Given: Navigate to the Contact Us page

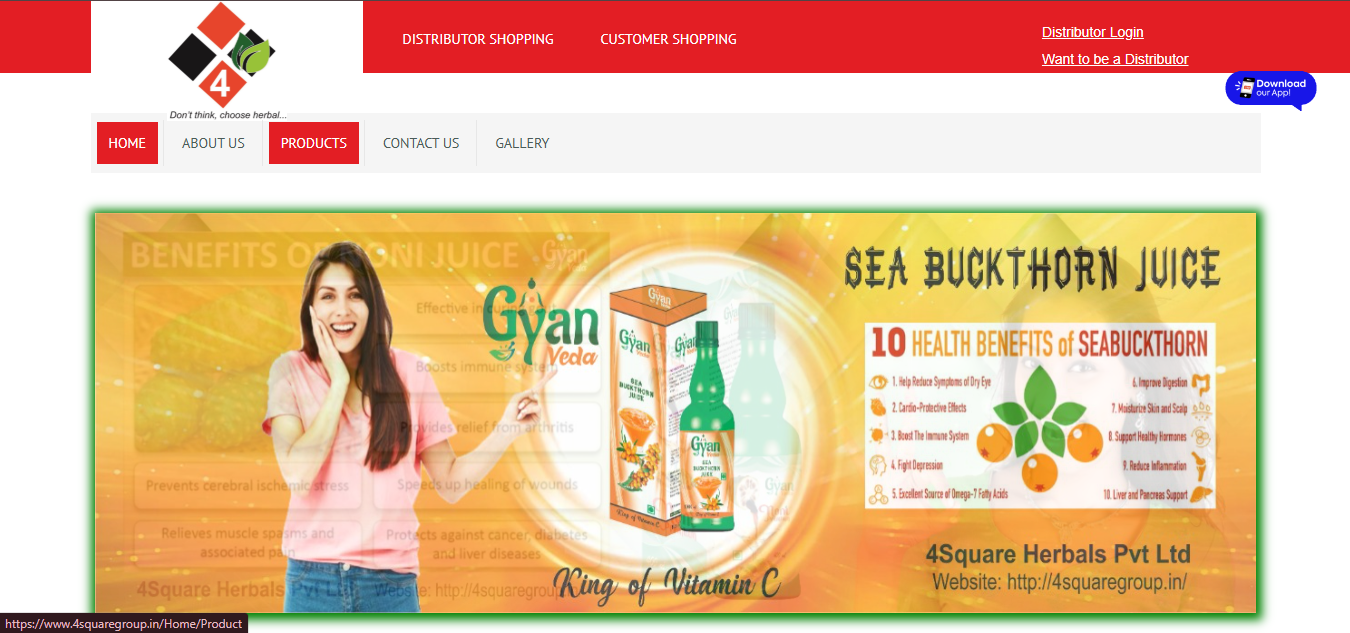Looking at the screenshot, I should pyautogui.click(x=421, y=143).
